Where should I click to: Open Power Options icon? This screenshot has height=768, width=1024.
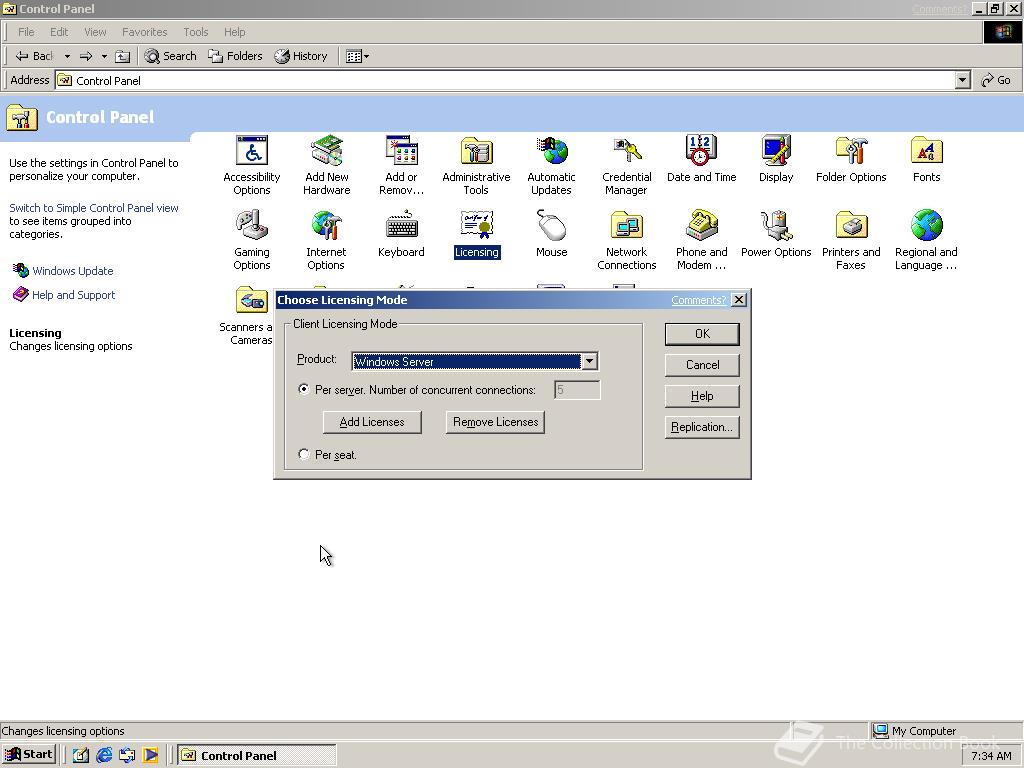point(776,234)
